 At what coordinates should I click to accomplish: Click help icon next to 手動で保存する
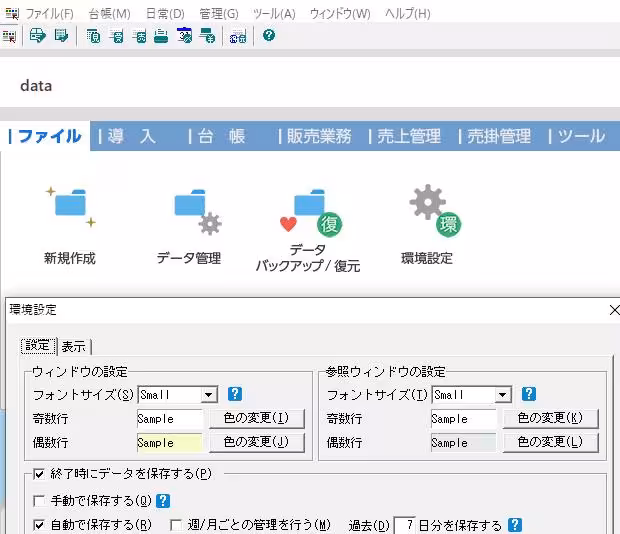point(163,501)
